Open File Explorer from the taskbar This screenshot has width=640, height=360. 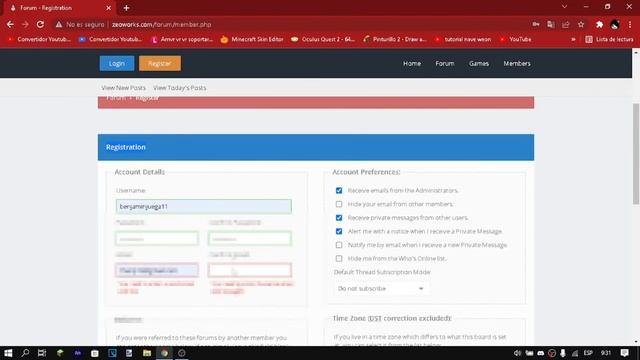click(x=147, y=353)
